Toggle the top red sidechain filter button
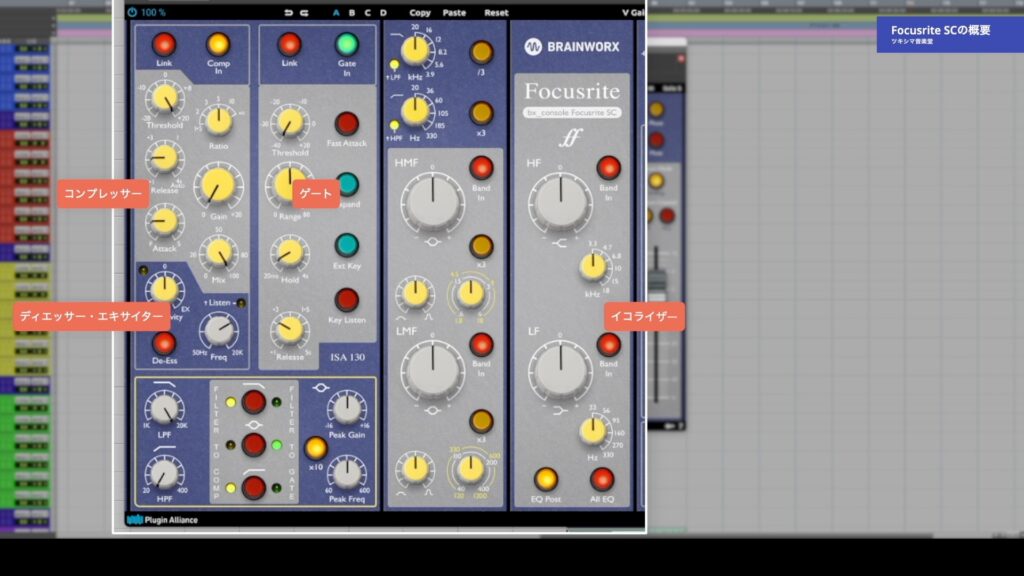 pyautogui.click(x=253, y=402)
